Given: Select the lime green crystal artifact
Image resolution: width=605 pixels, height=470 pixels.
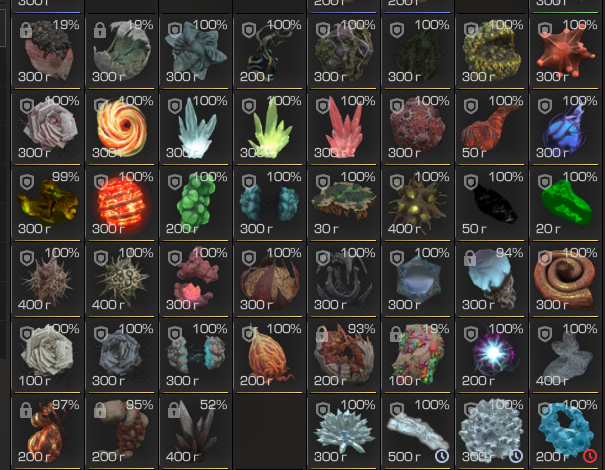Looking at the screenshot, I should (x=270, y=127).
